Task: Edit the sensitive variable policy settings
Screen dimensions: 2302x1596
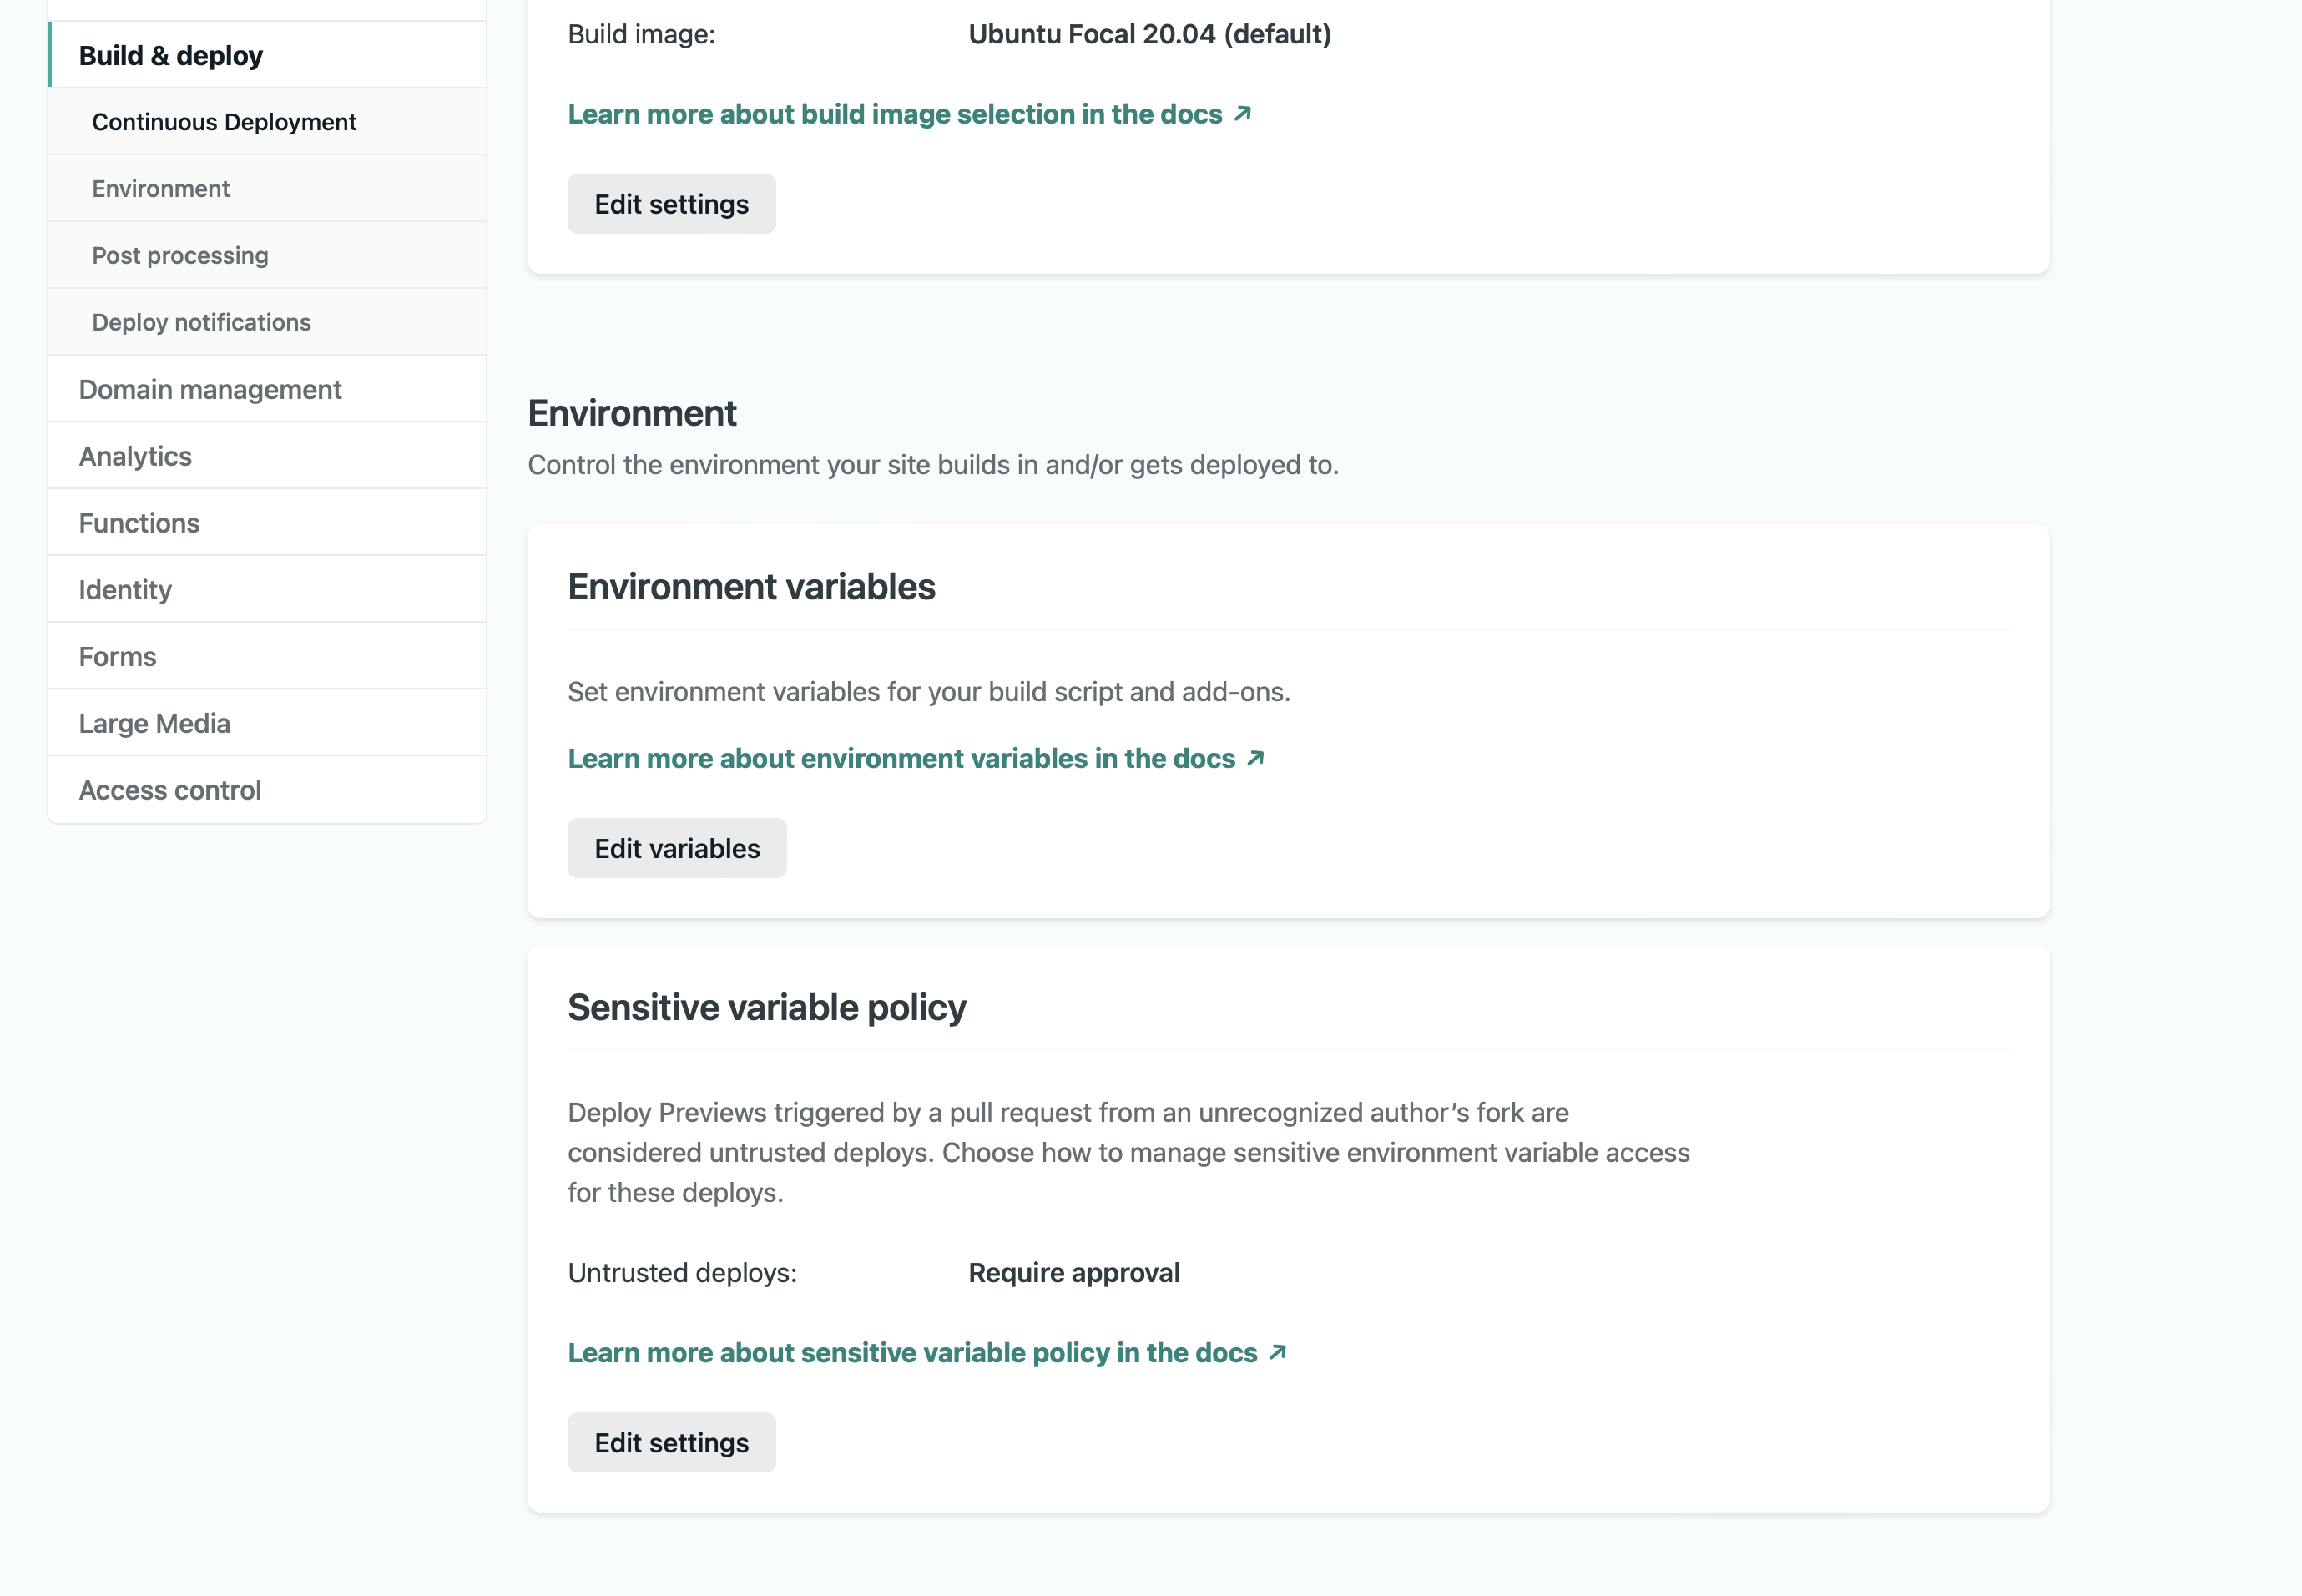Action: pyautogui.click(x=671, y=1442)
